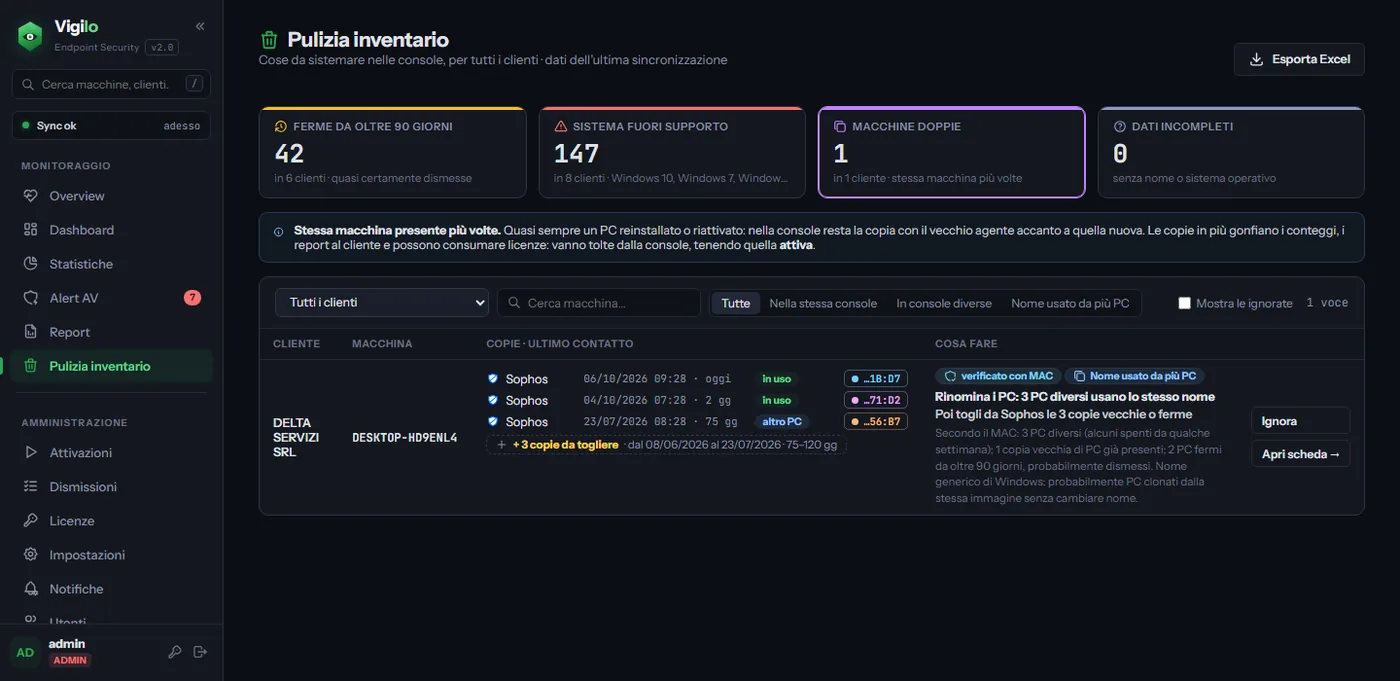Open Impostazioni via the gear icon

pyautogui.click(x=30, y=555)
